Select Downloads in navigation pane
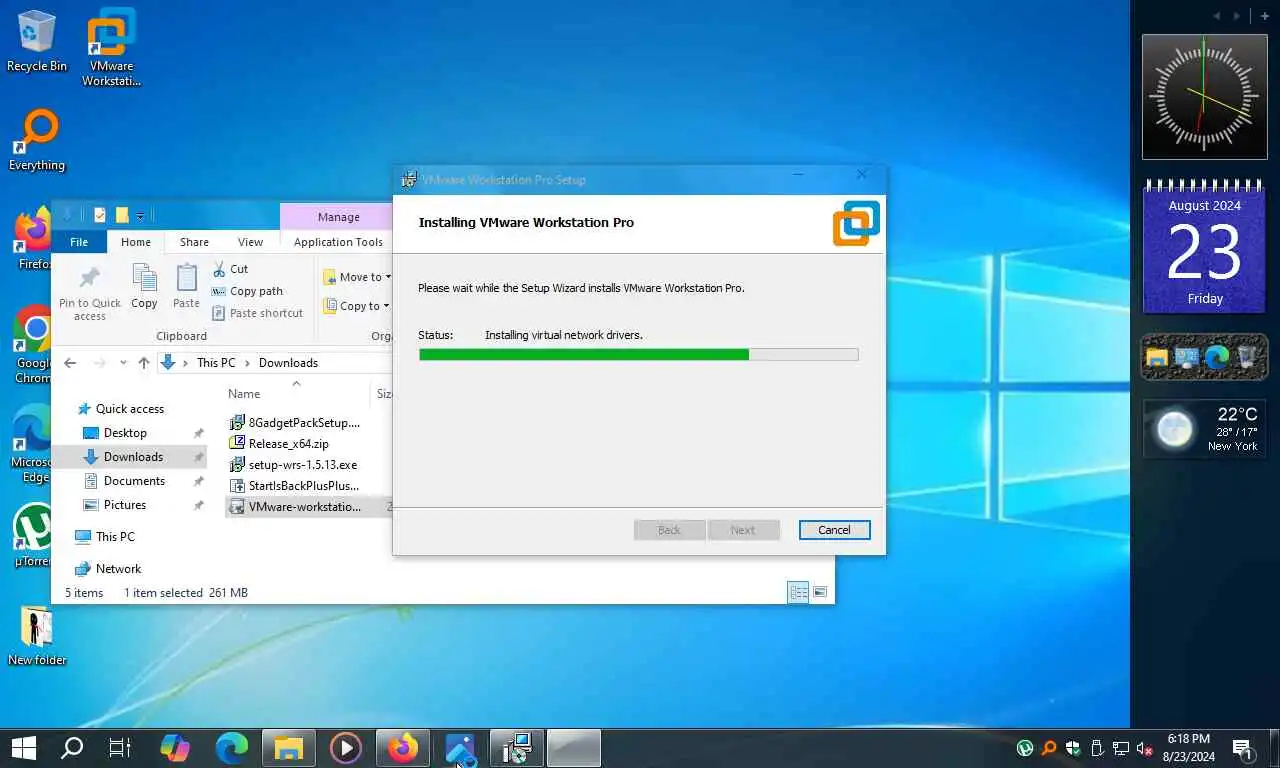Viewport: 1280px width, 768px height. (x=133, y=457)
